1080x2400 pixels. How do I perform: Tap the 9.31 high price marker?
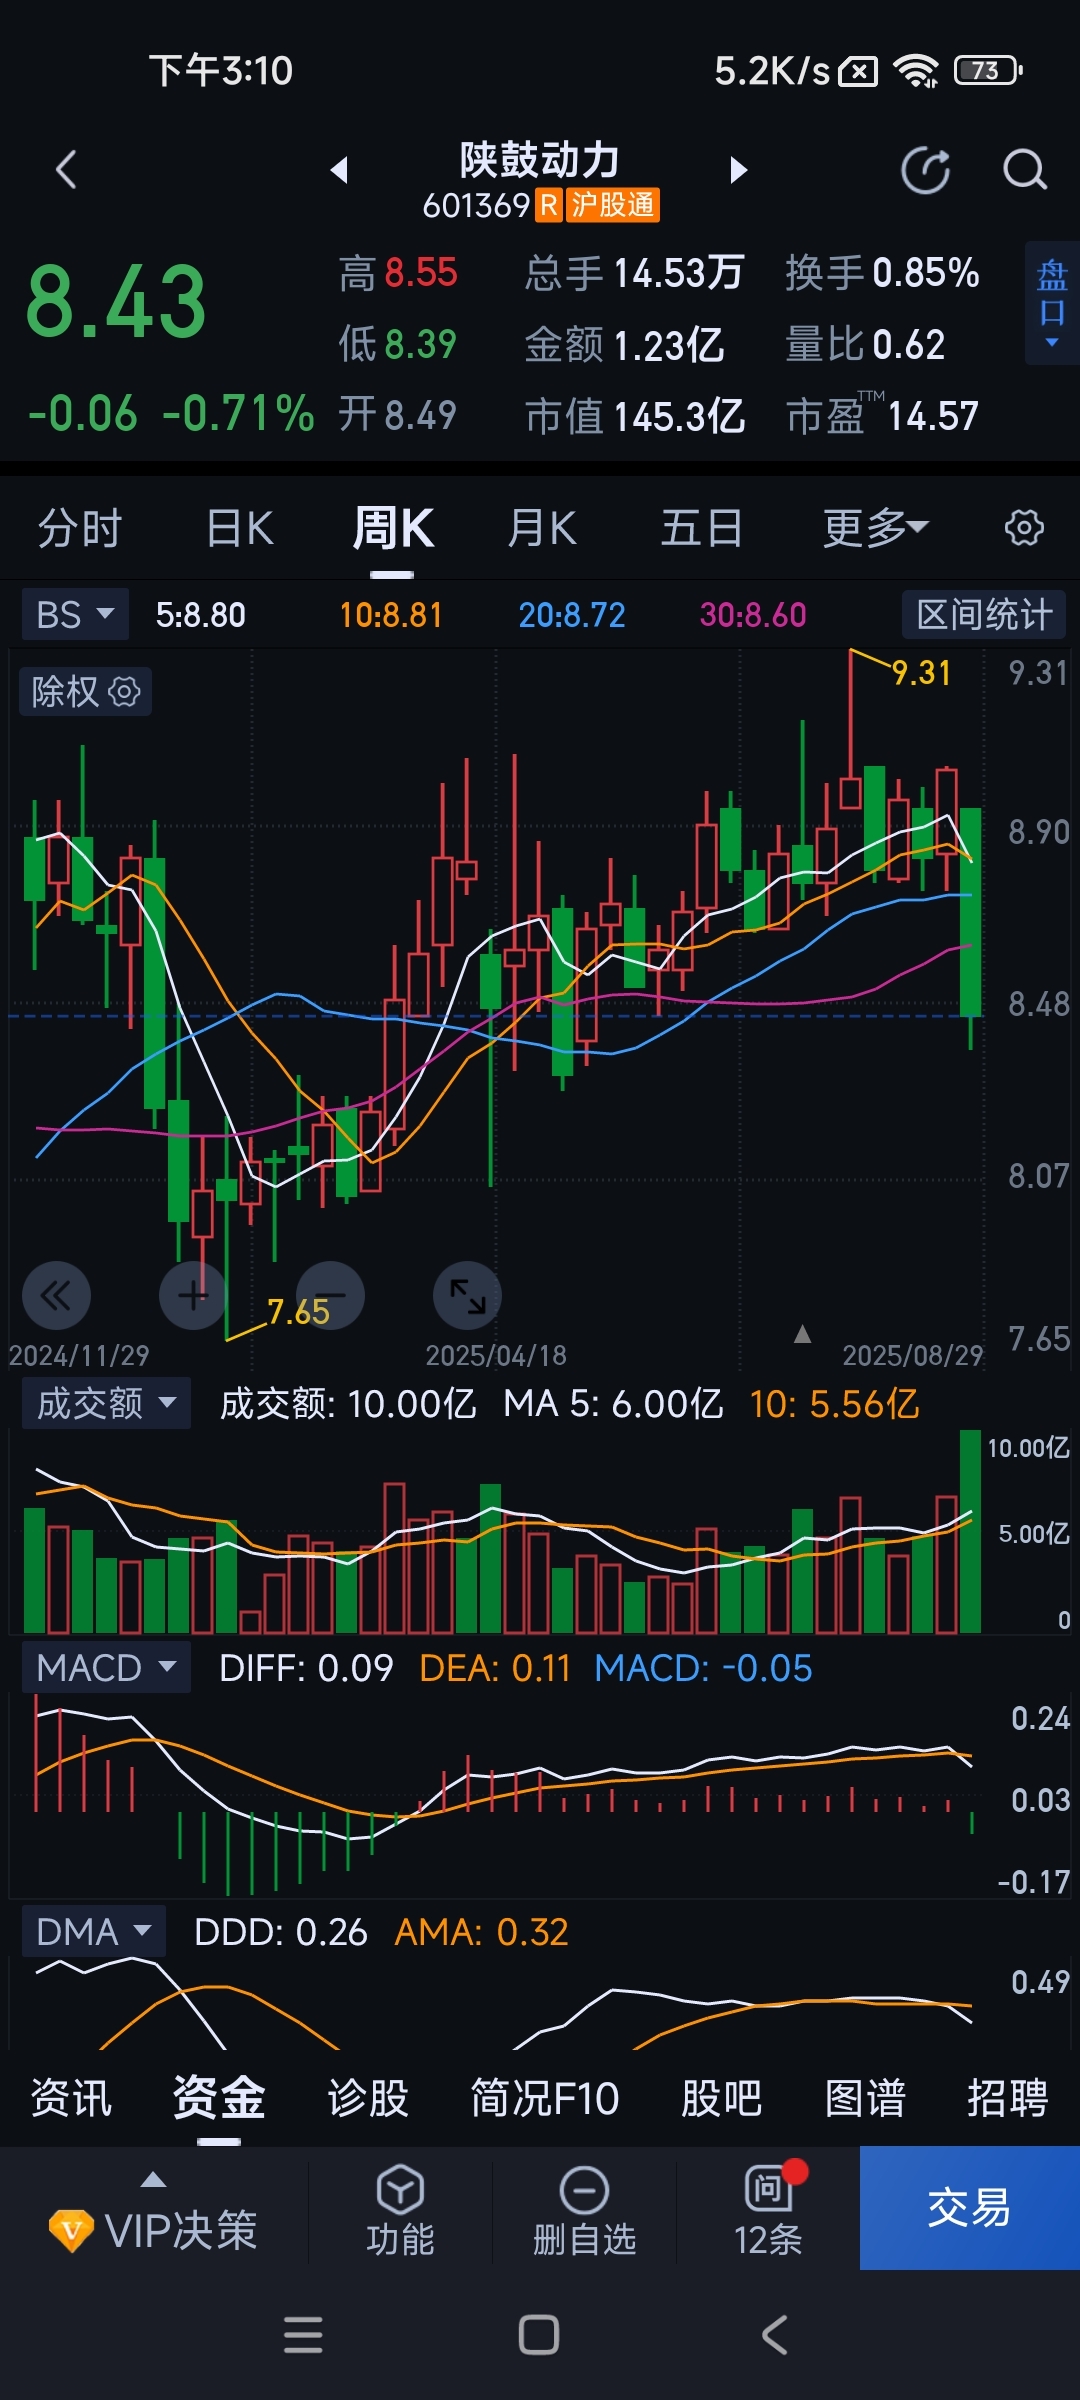tap(921, 673)
